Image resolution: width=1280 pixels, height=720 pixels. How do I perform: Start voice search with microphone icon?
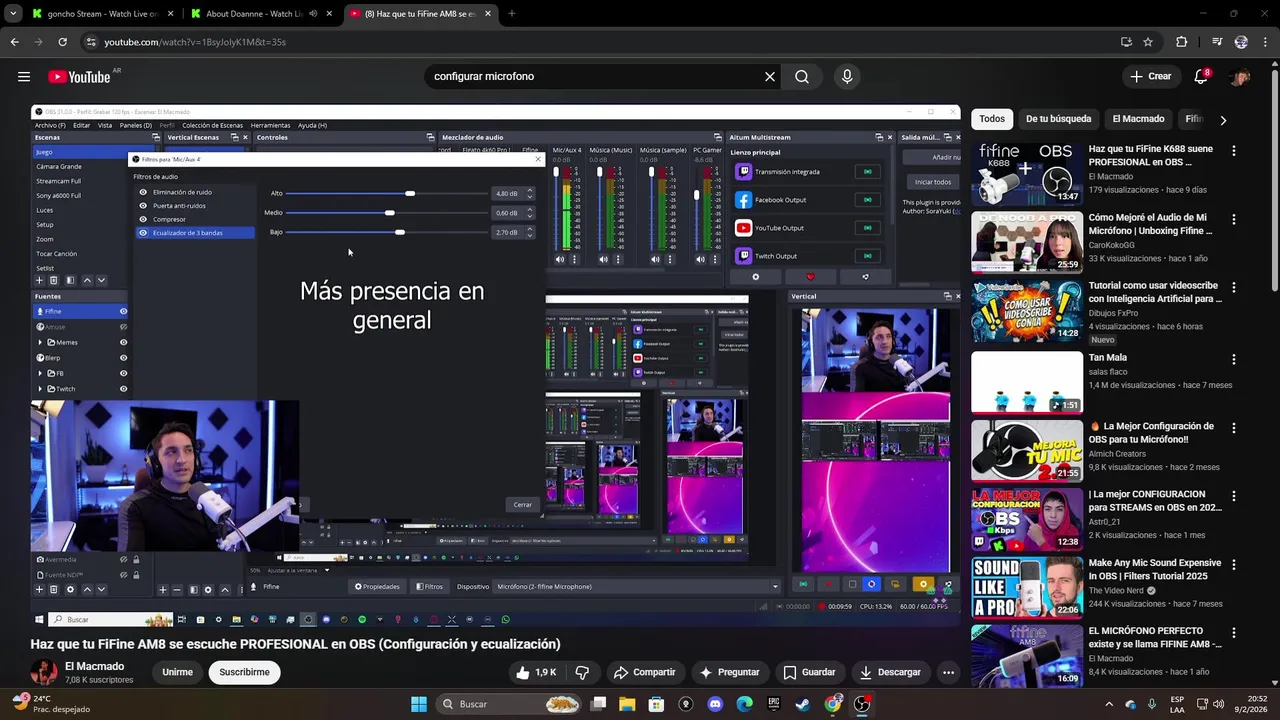[x=847, y=76]
